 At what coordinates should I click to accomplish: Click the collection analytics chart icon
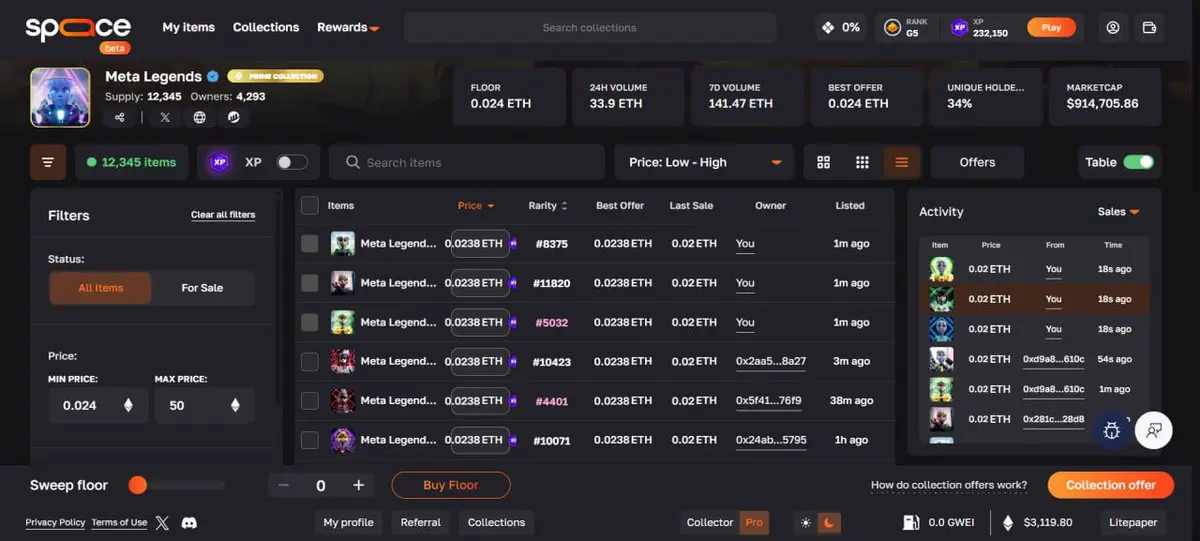pyautogui.click(x=234, y=117)
